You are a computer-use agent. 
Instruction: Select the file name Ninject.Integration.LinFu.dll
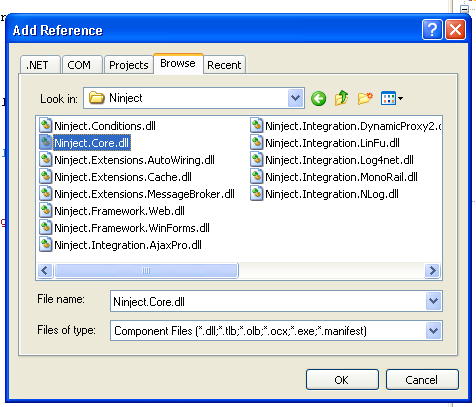pyautogui.click(x=332, y=143)
